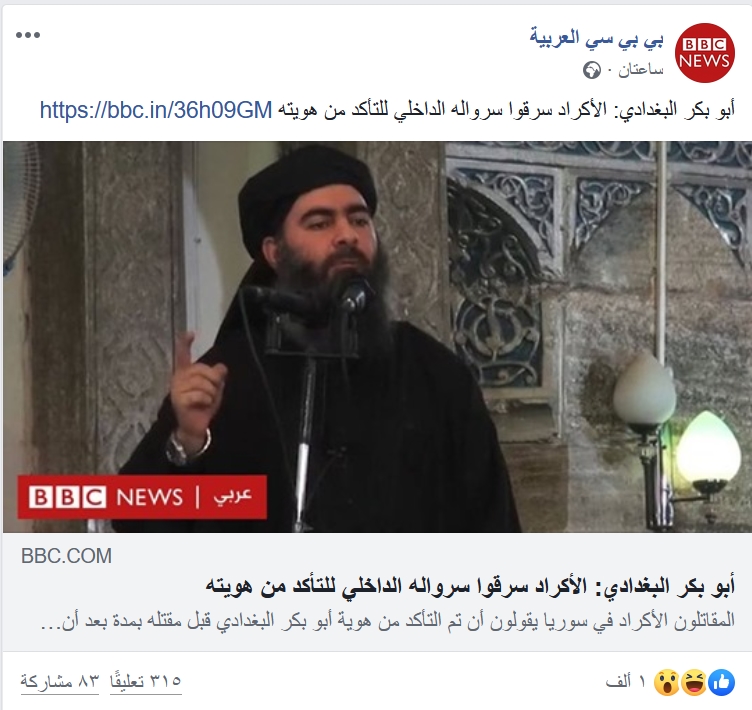Show the ٨٣ مشاركة shares list
The height and width of the screenshot is (710, 752).
(59, 681)
